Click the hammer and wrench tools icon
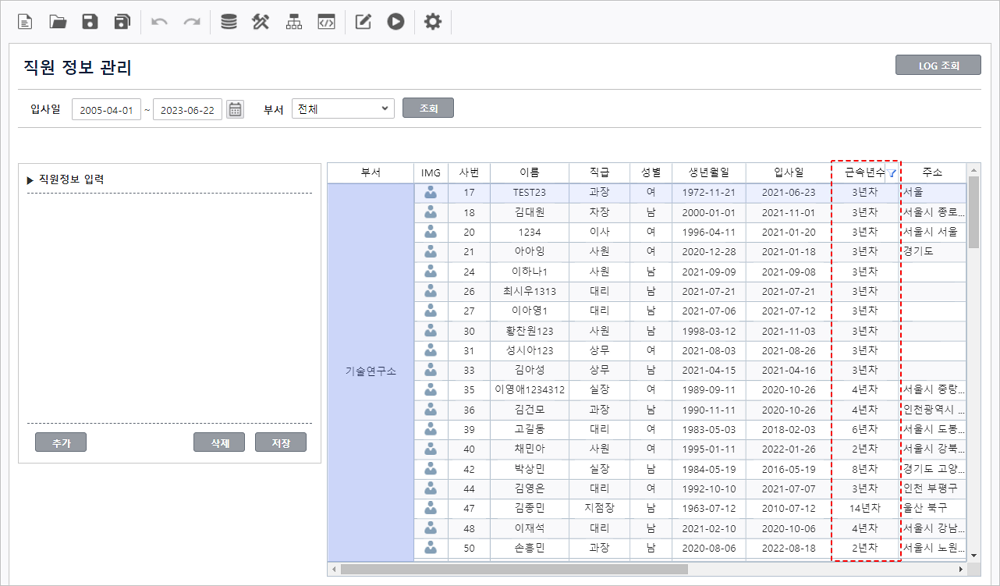1000x586 pixels. click(261, 22)
